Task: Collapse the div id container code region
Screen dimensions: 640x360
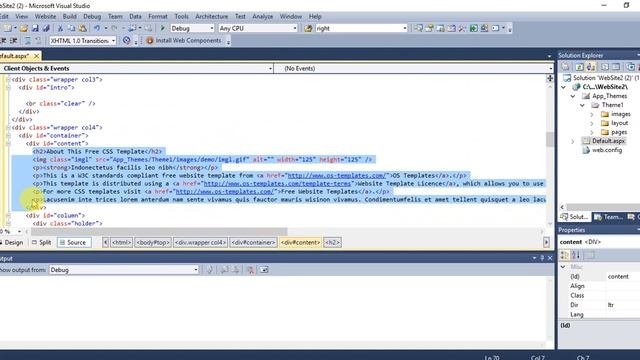Action: (x=8, y=136)
